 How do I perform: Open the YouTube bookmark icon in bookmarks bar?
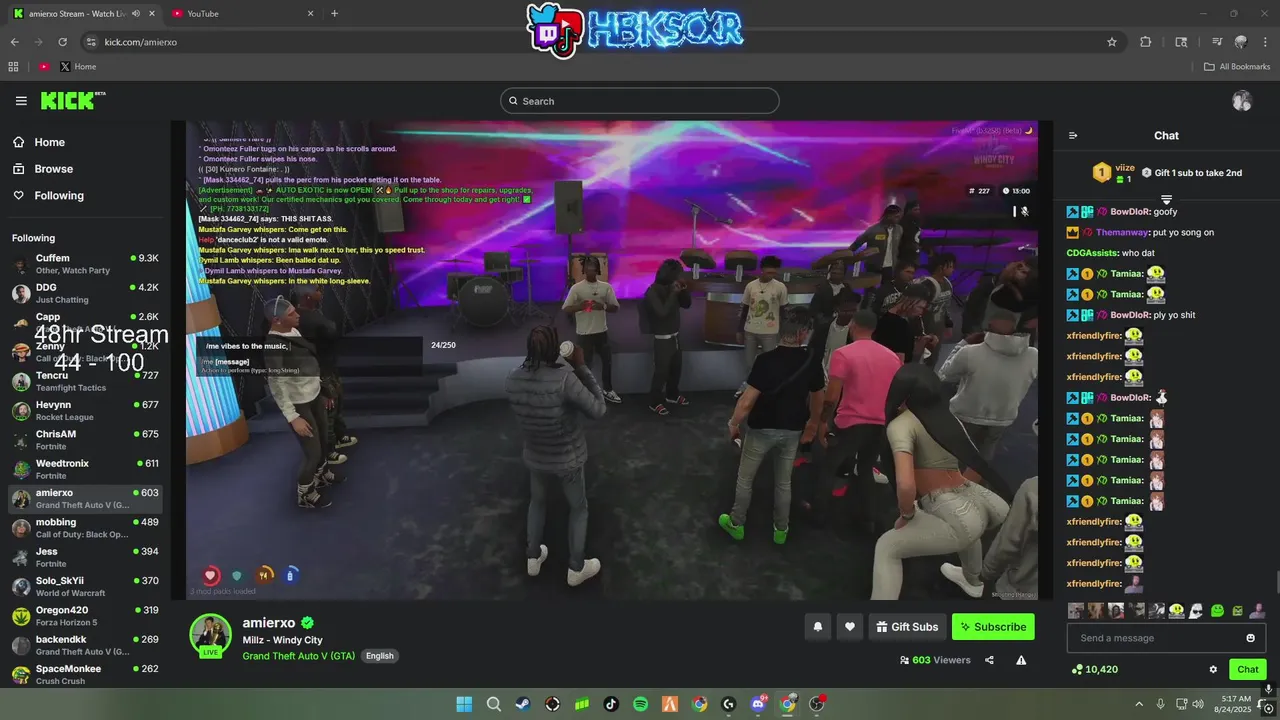coord(44,67)
